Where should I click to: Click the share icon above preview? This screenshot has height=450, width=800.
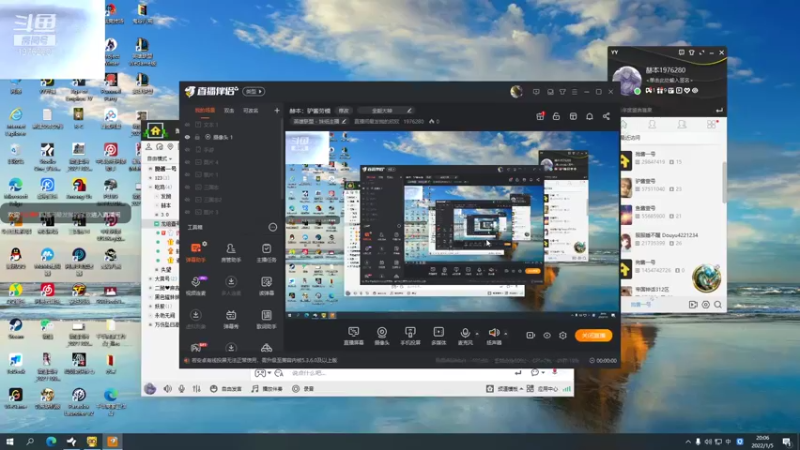[606, 116]
